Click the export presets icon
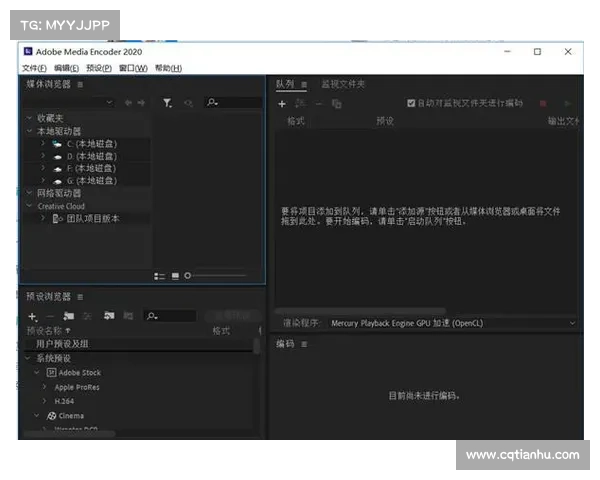The image size is (600, 480). pos(128,316)
